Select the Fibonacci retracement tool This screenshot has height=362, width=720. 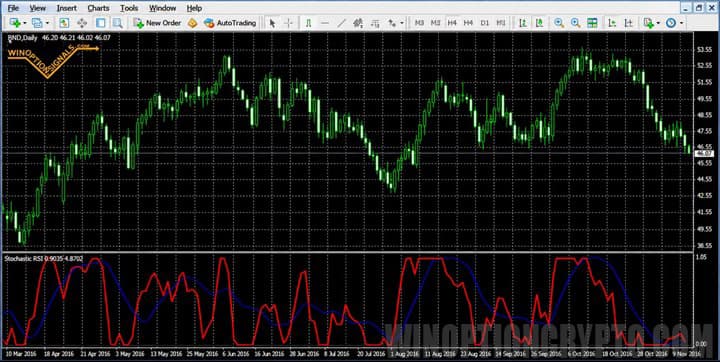click(375, 23)
